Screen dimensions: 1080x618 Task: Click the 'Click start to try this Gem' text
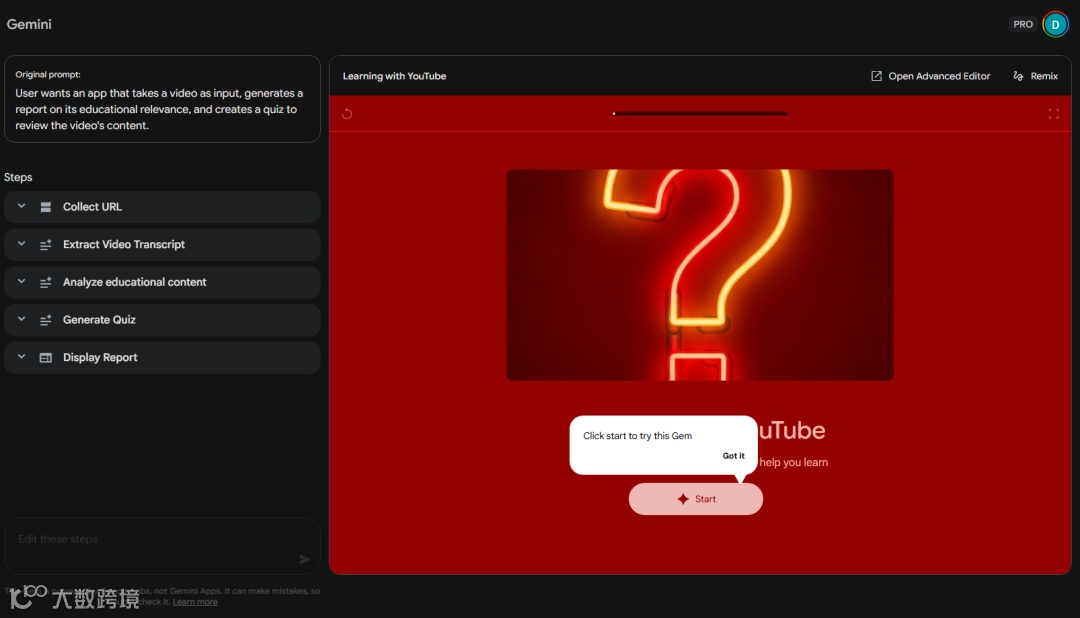click(x=637, y=435)
